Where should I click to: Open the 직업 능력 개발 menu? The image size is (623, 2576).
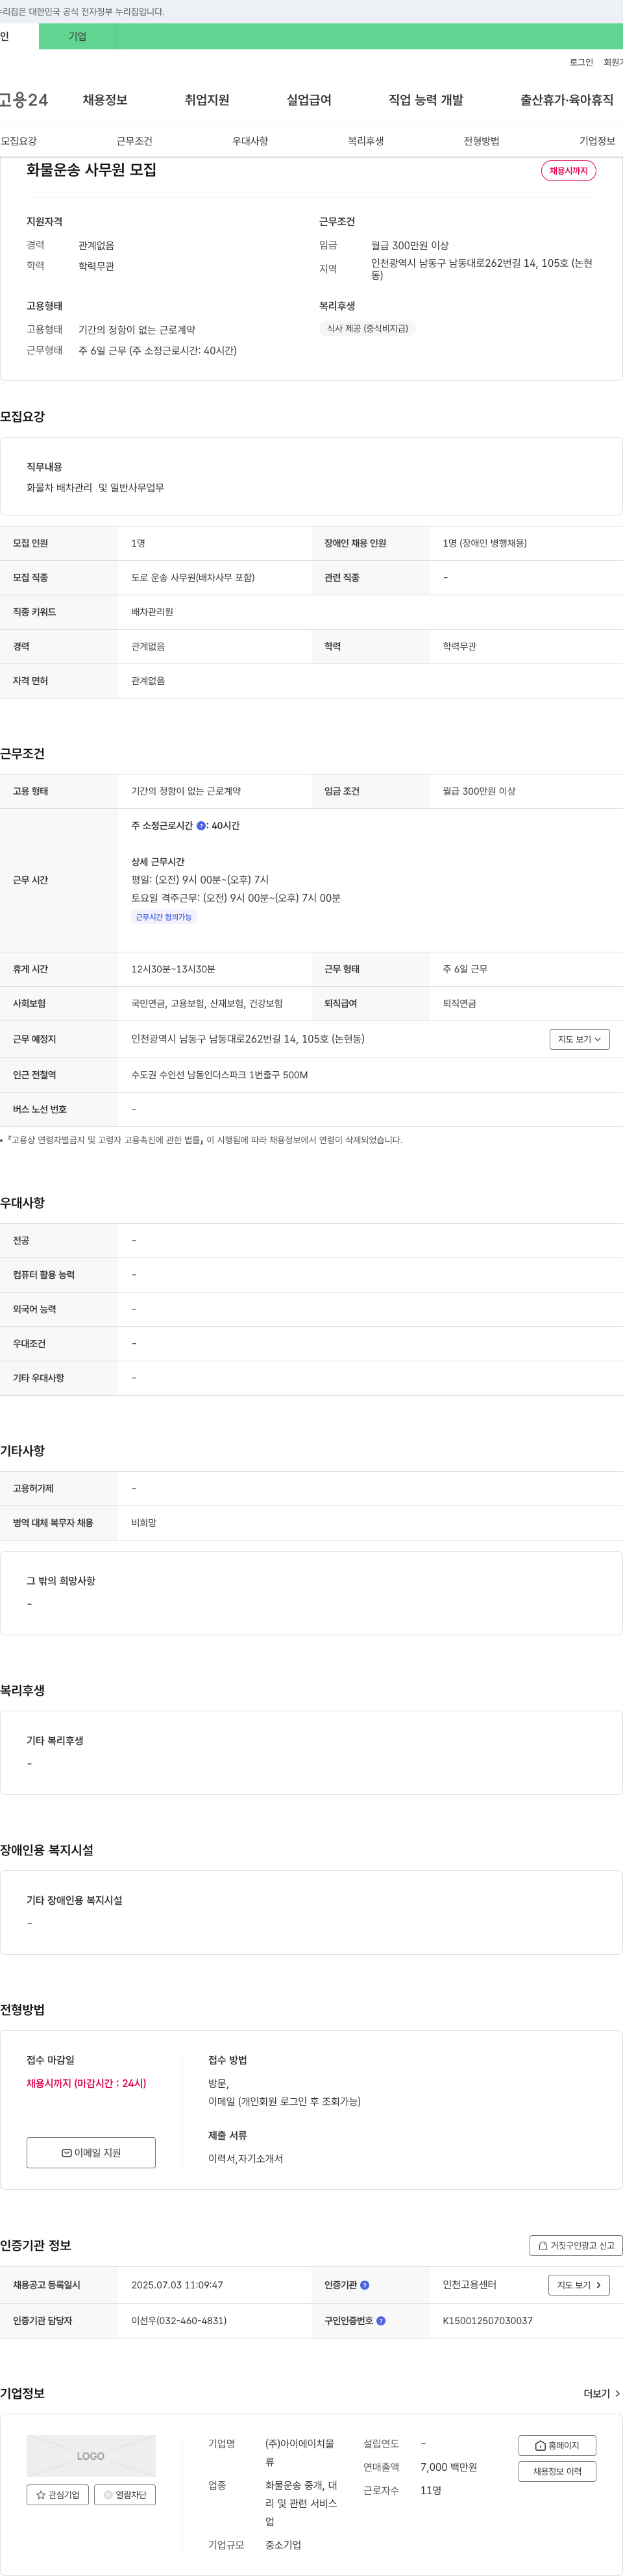tap(426, 100)
